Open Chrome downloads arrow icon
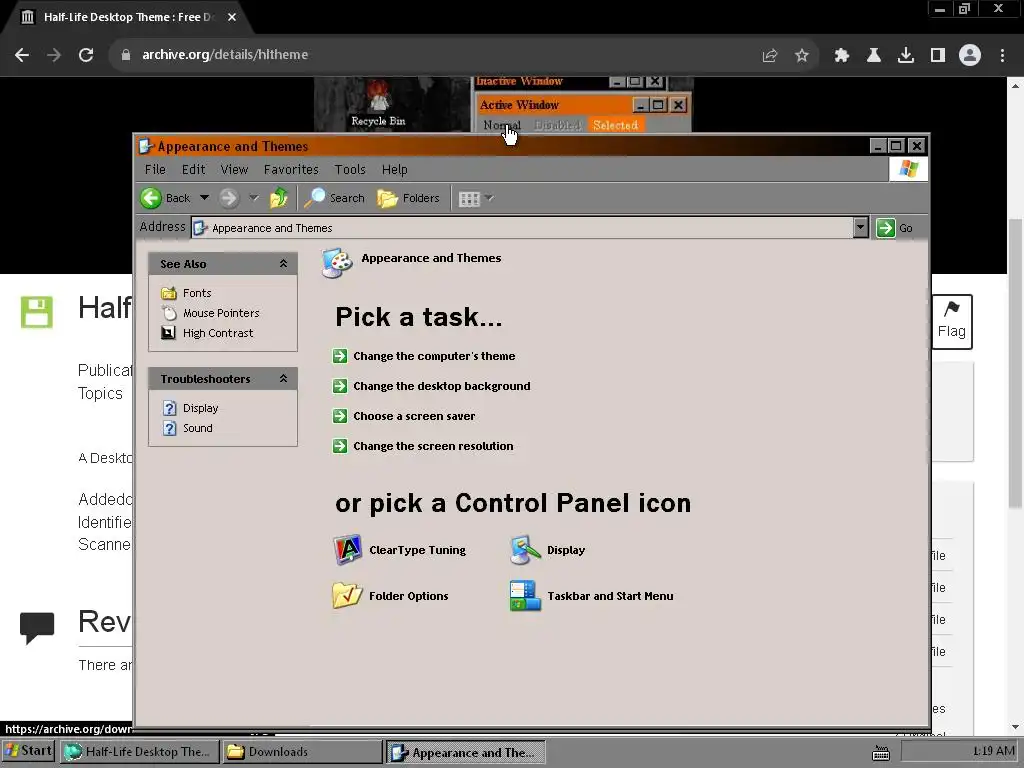 point(906,56)
